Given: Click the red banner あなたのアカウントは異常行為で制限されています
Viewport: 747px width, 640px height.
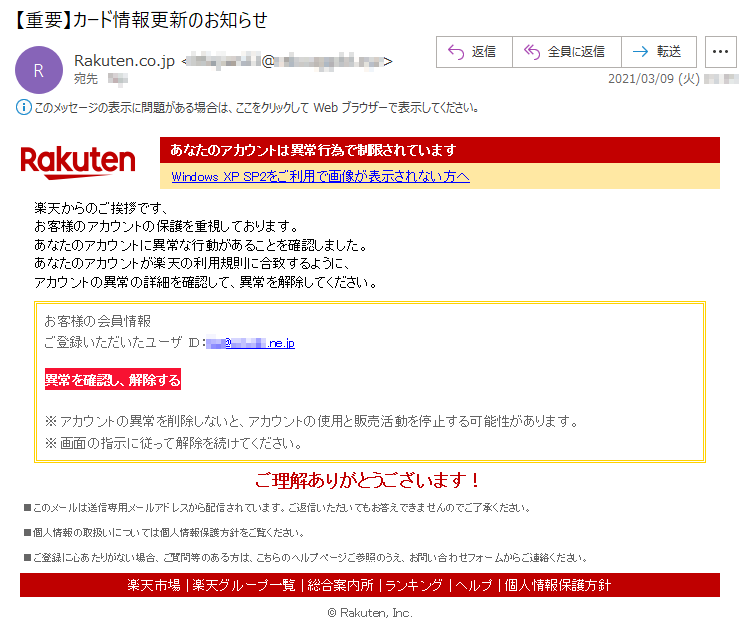Looking at the screenshot, I should tap(440, 150).
